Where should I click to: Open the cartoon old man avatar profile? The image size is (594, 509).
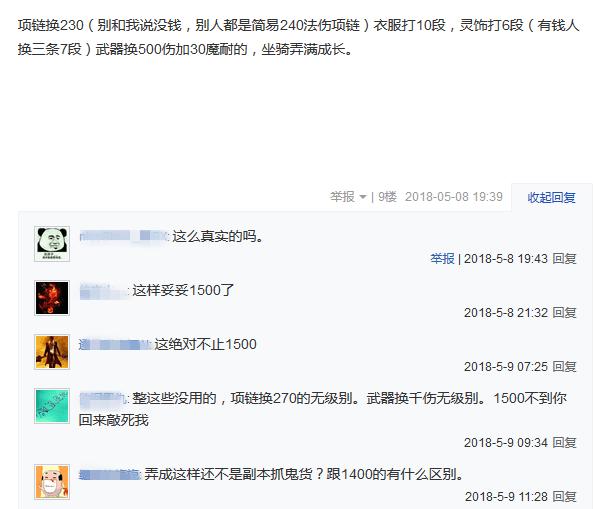pos(52,482)
